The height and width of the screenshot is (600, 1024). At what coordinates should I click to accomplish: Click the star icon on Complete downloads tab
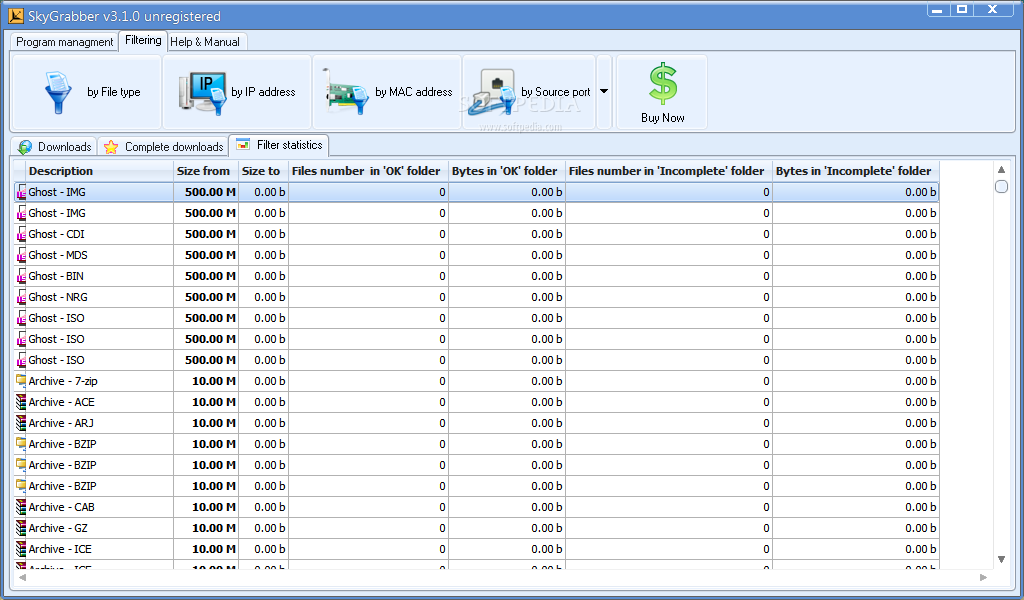point(111,147)
